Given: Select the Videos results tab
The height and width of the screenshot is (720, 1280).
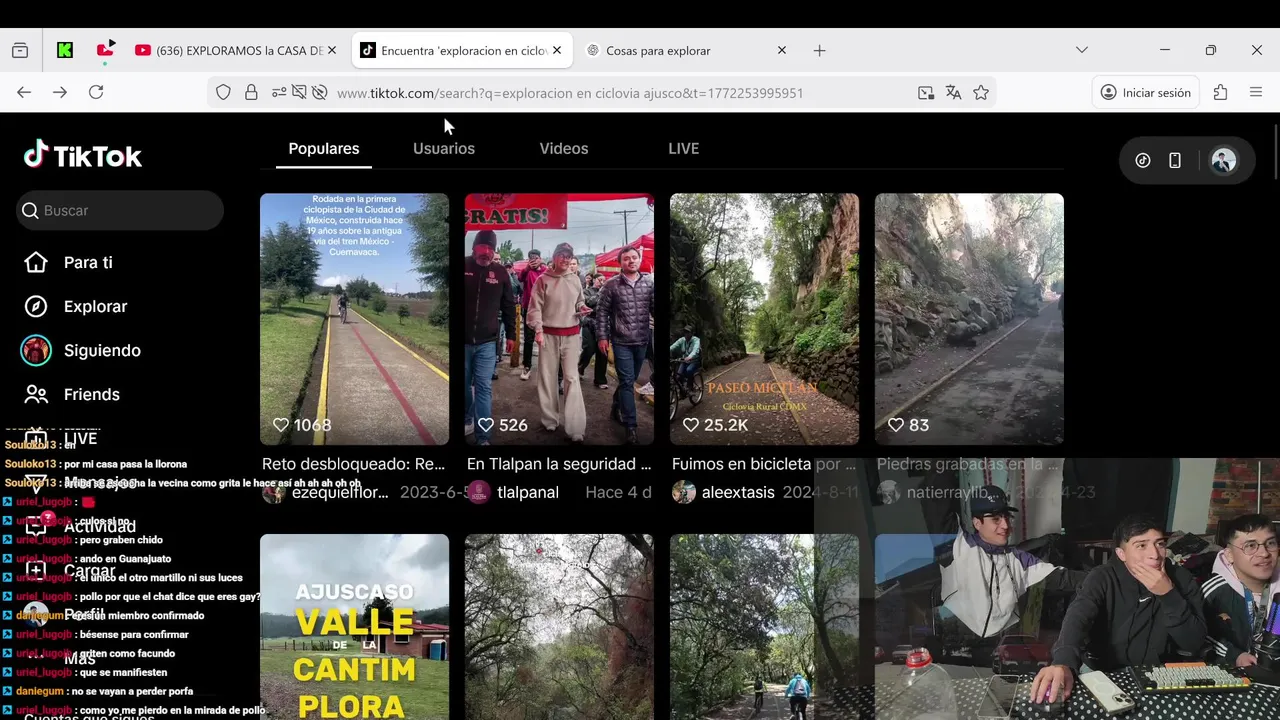Looking at the screenshot, I should point(564,148).
